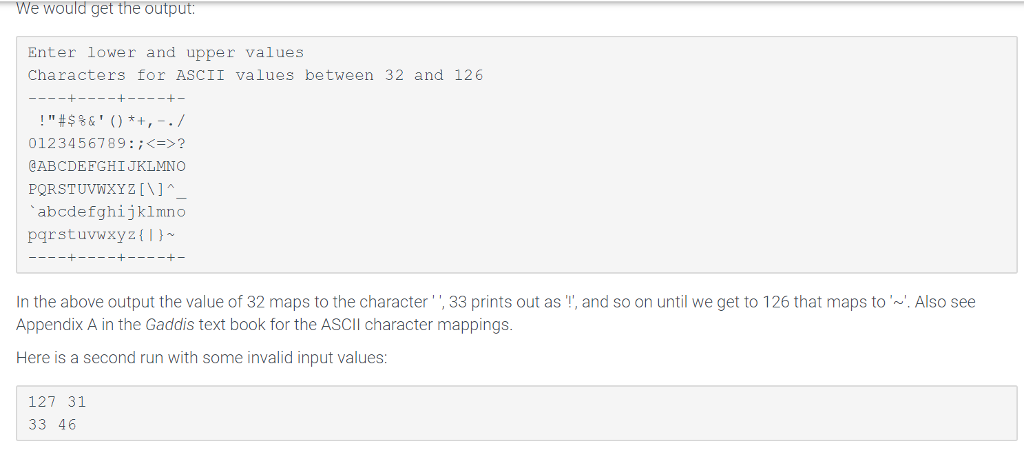Click the '127 31' input line
The width and height of the screenshot is (1024, 457).
pos(57,401)
